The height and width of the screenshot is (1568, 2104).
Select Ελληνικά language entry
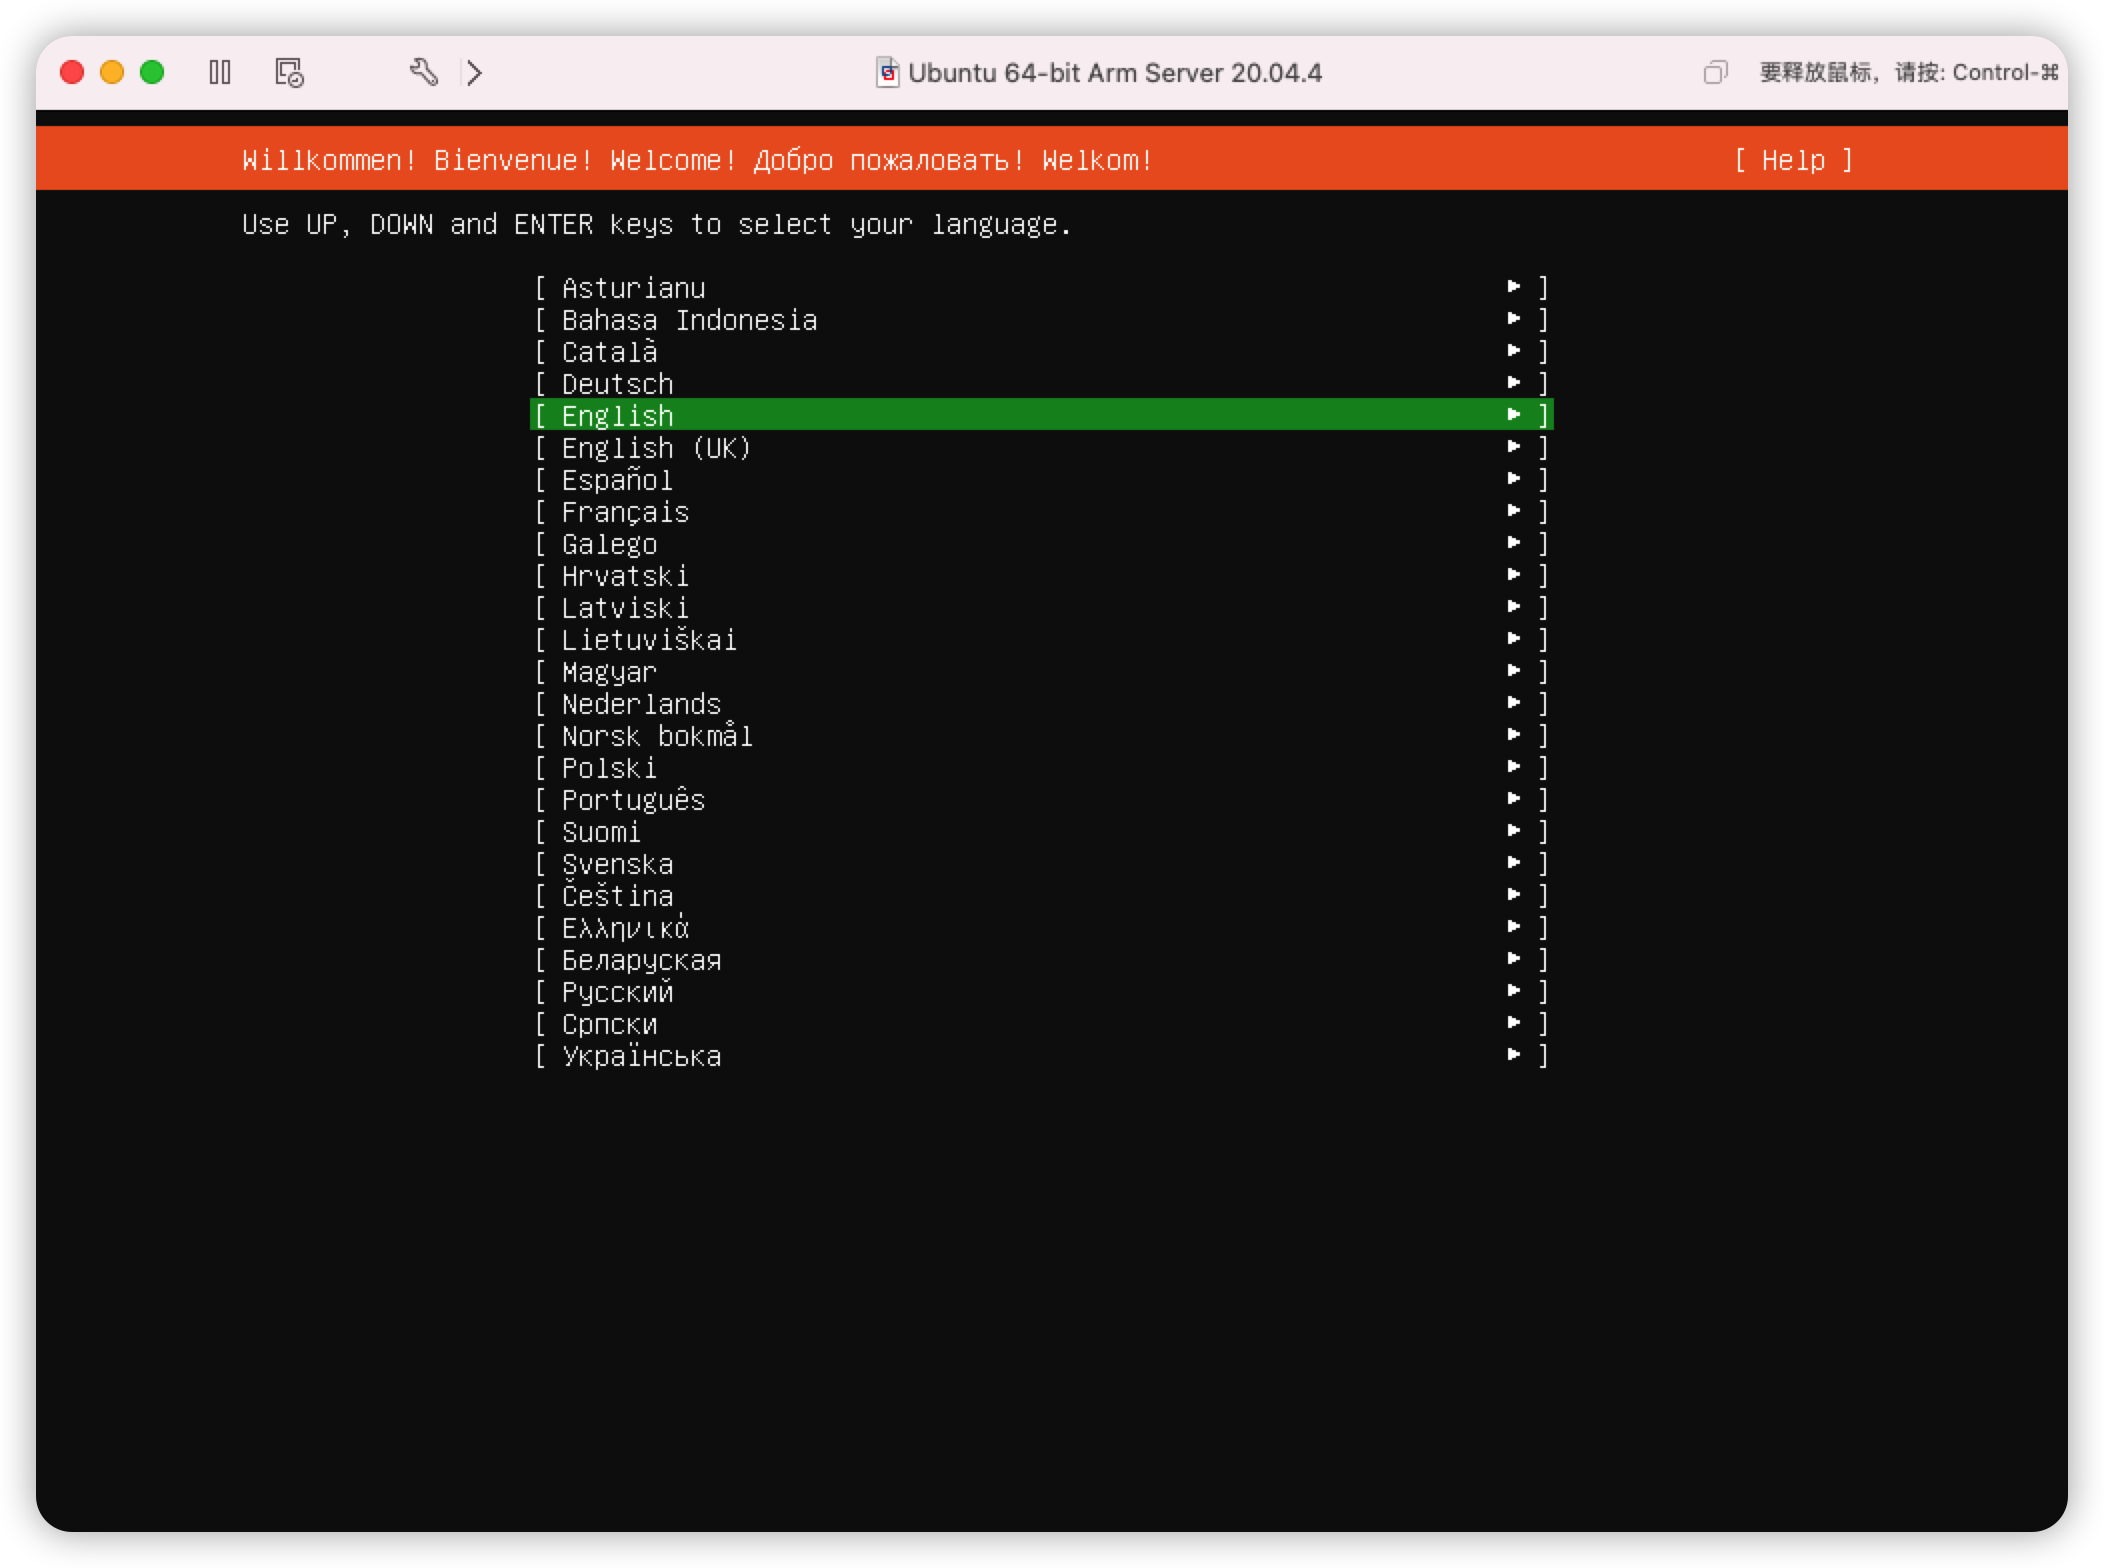coord(1041,928)
